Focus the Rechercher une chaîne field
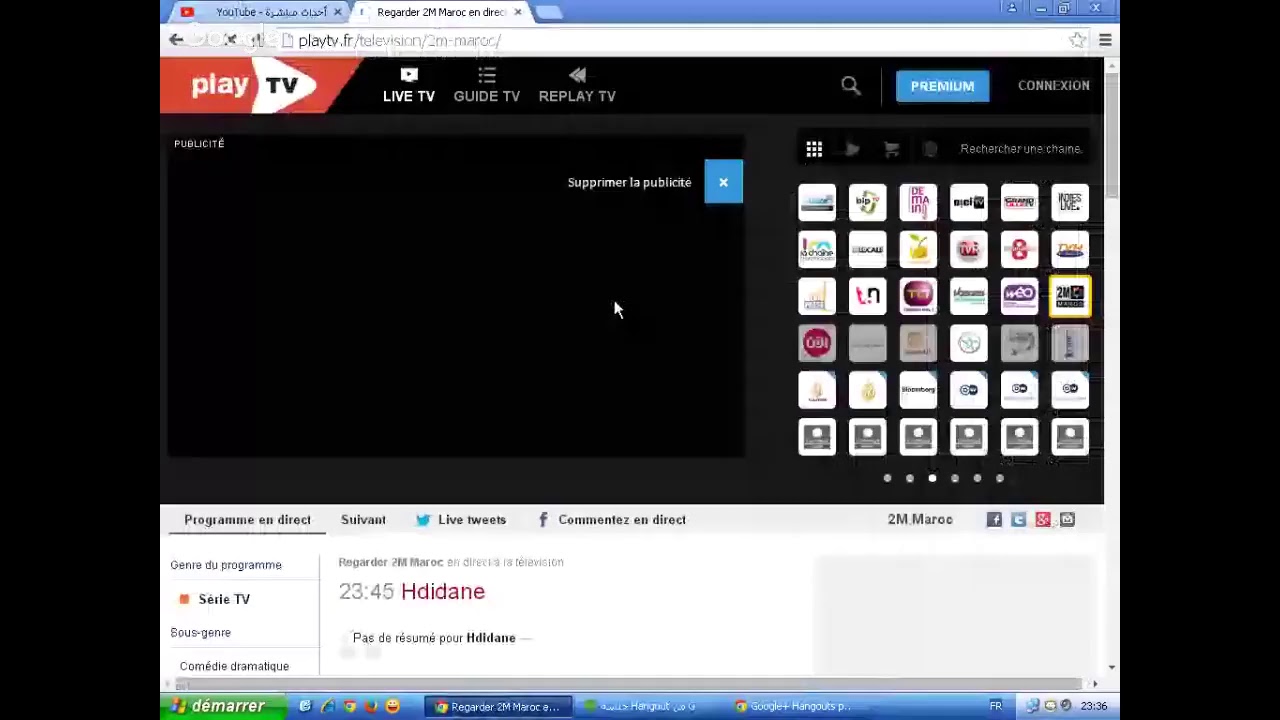Image resolution: width=1280 pixels, height=720 pixels. coord(1021,149)
